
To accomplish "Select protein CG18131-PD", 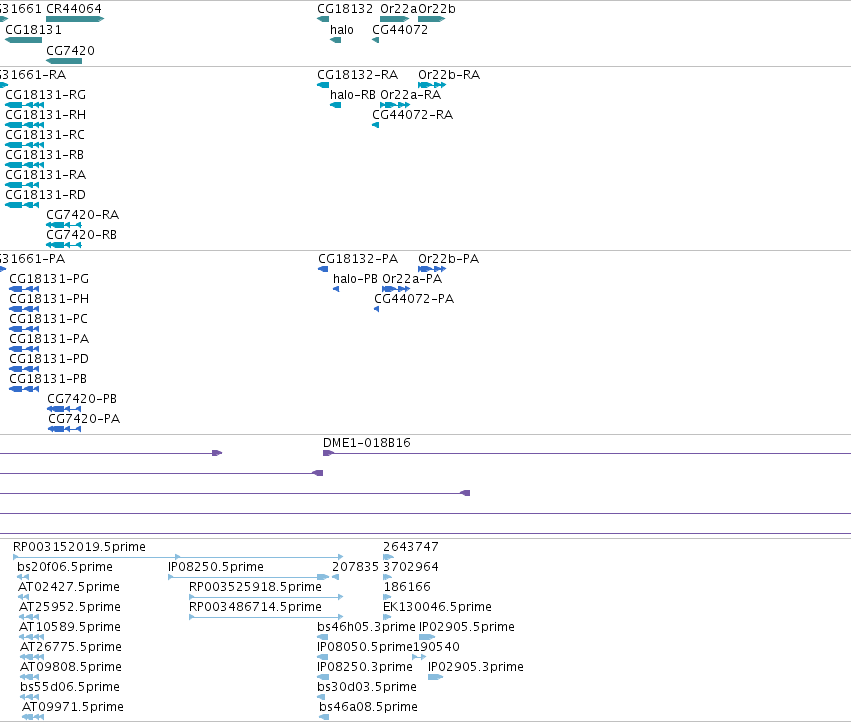I will [x=49, y=359].
